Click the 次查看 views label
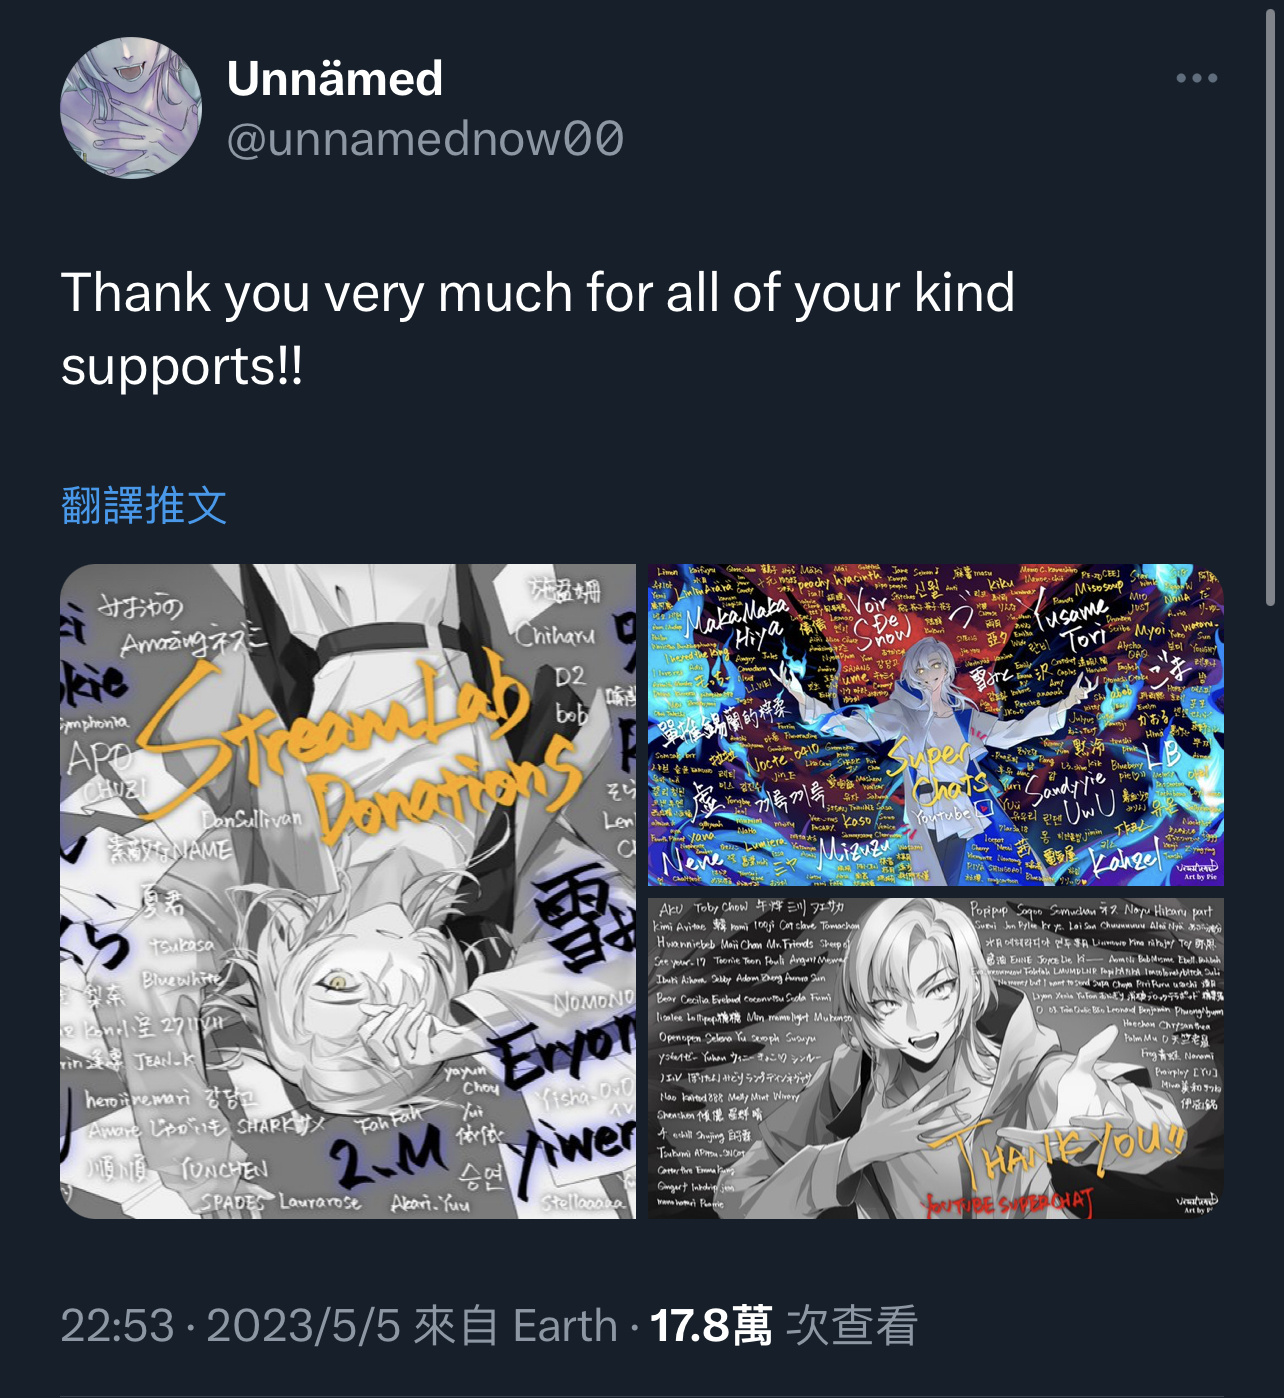The width and height of the screenshot is (1284, 1398). [x=852, y=1326]
